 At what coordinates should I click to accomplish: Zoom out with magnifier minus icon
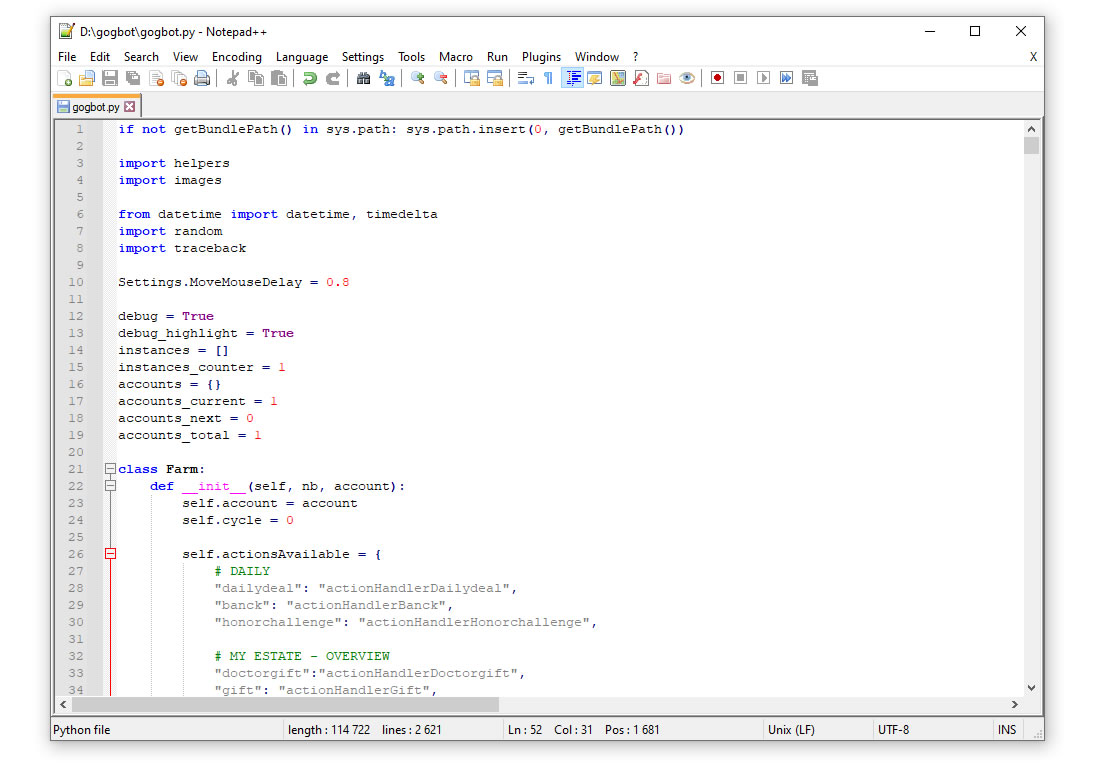[x=440, y=78]
